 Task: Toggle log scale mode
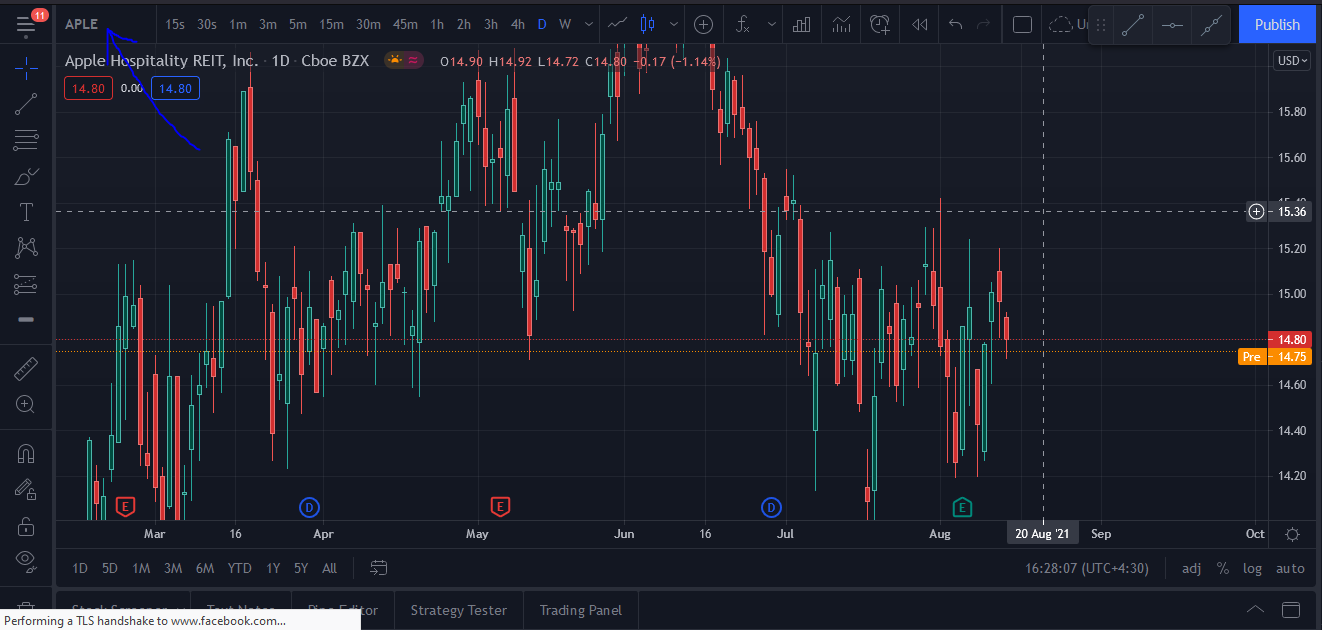coord(1252,568)
